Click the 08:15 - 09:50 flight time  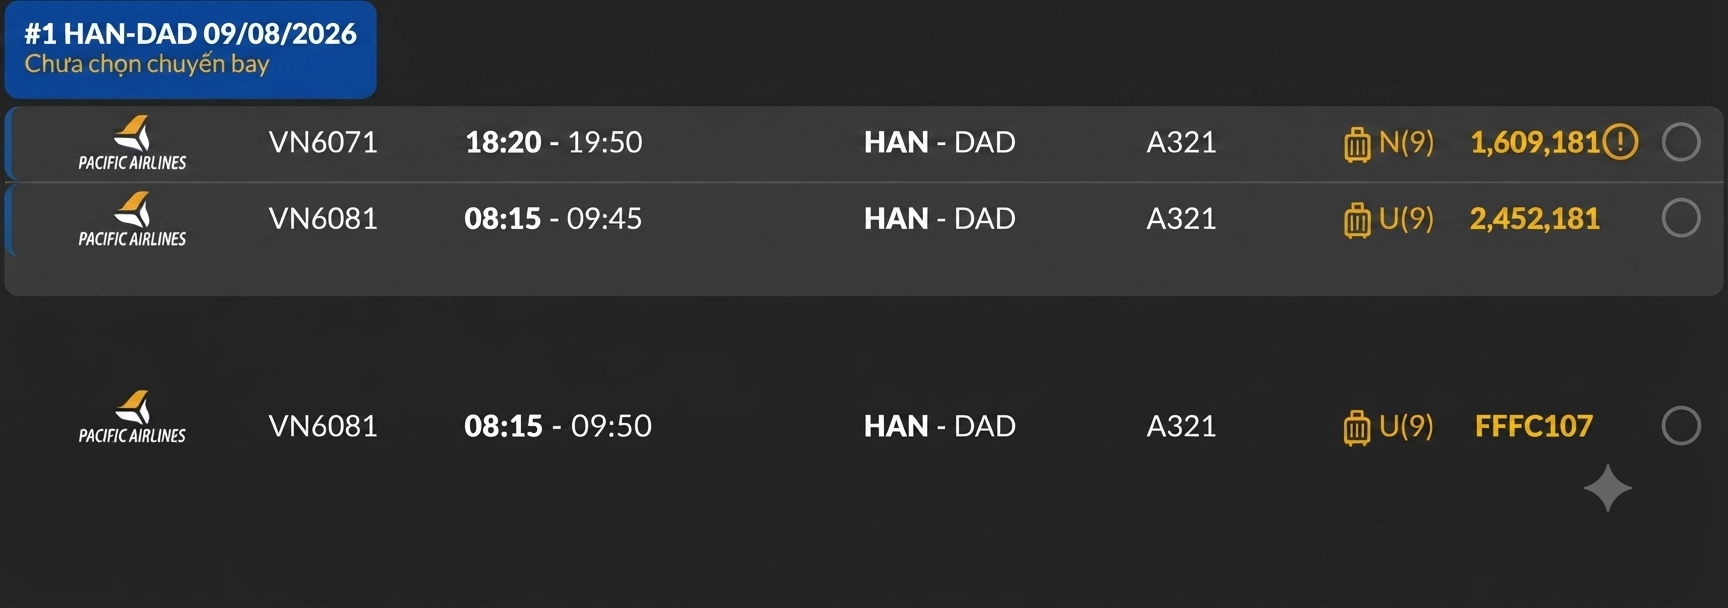pos(558,426)
